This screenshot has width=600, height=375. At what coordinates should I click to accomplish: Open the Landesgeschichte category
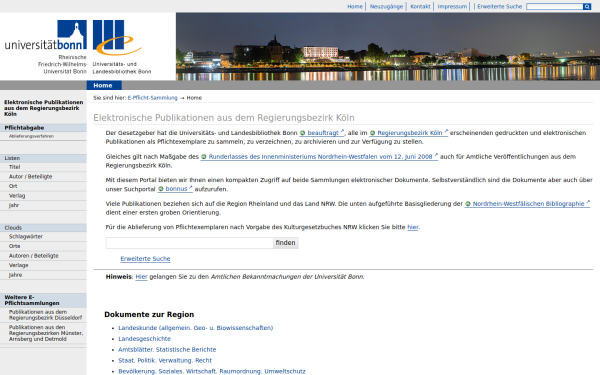[x=144, y=339]
